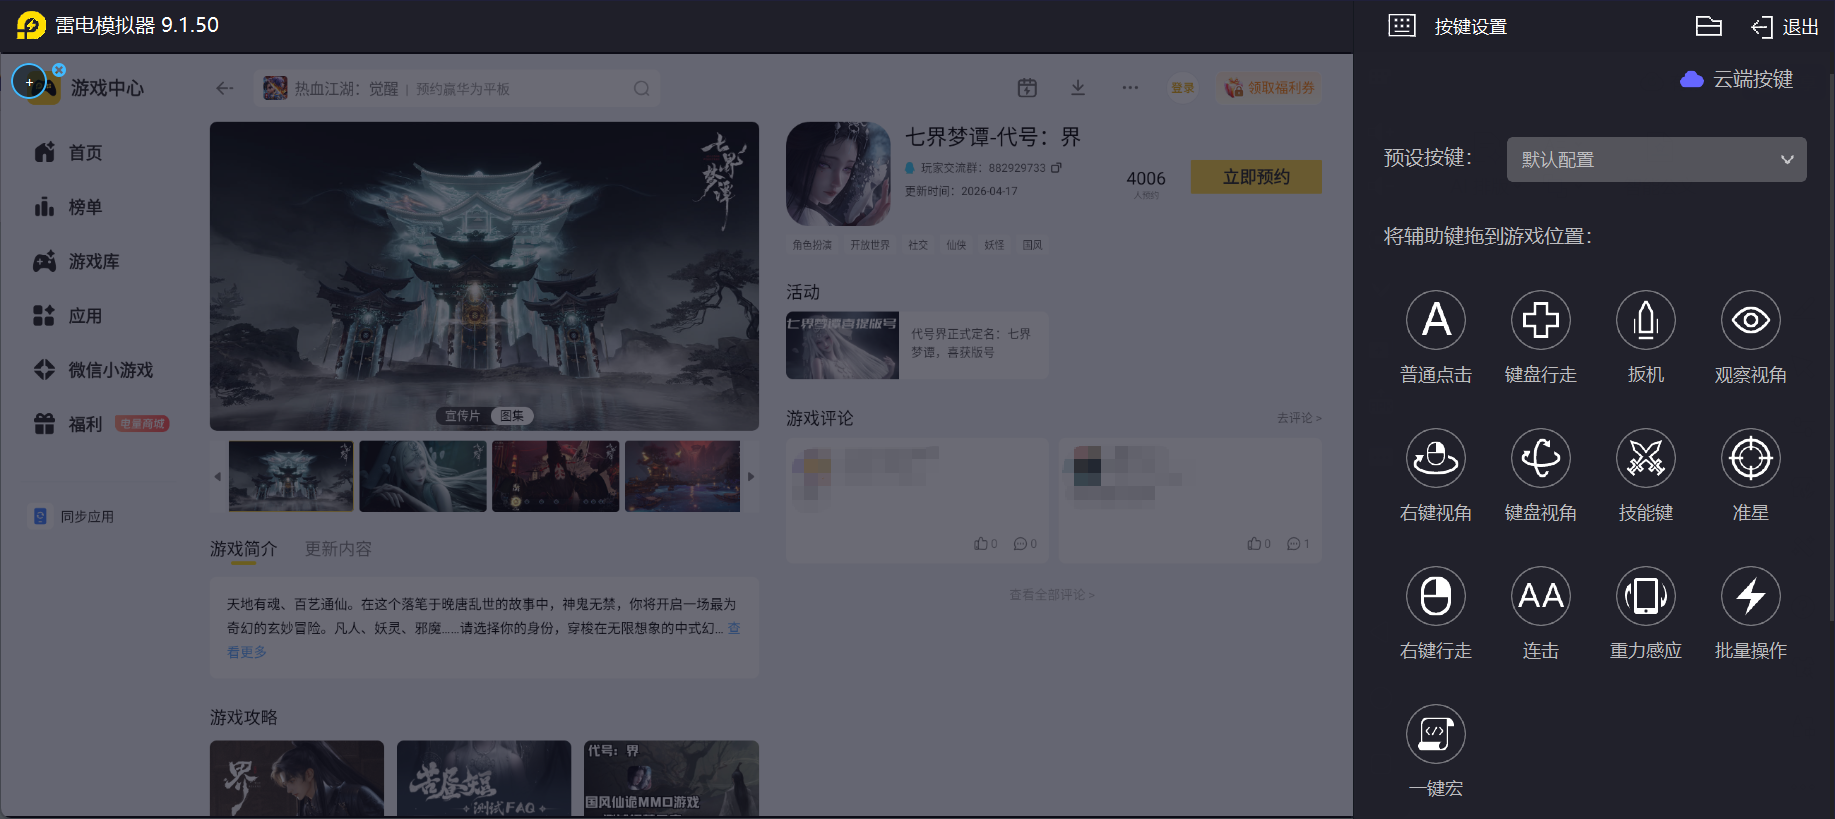Select the 右键视角 mouse view icon
Viewport: 1835px width, 819px height.
(1436, 458)
